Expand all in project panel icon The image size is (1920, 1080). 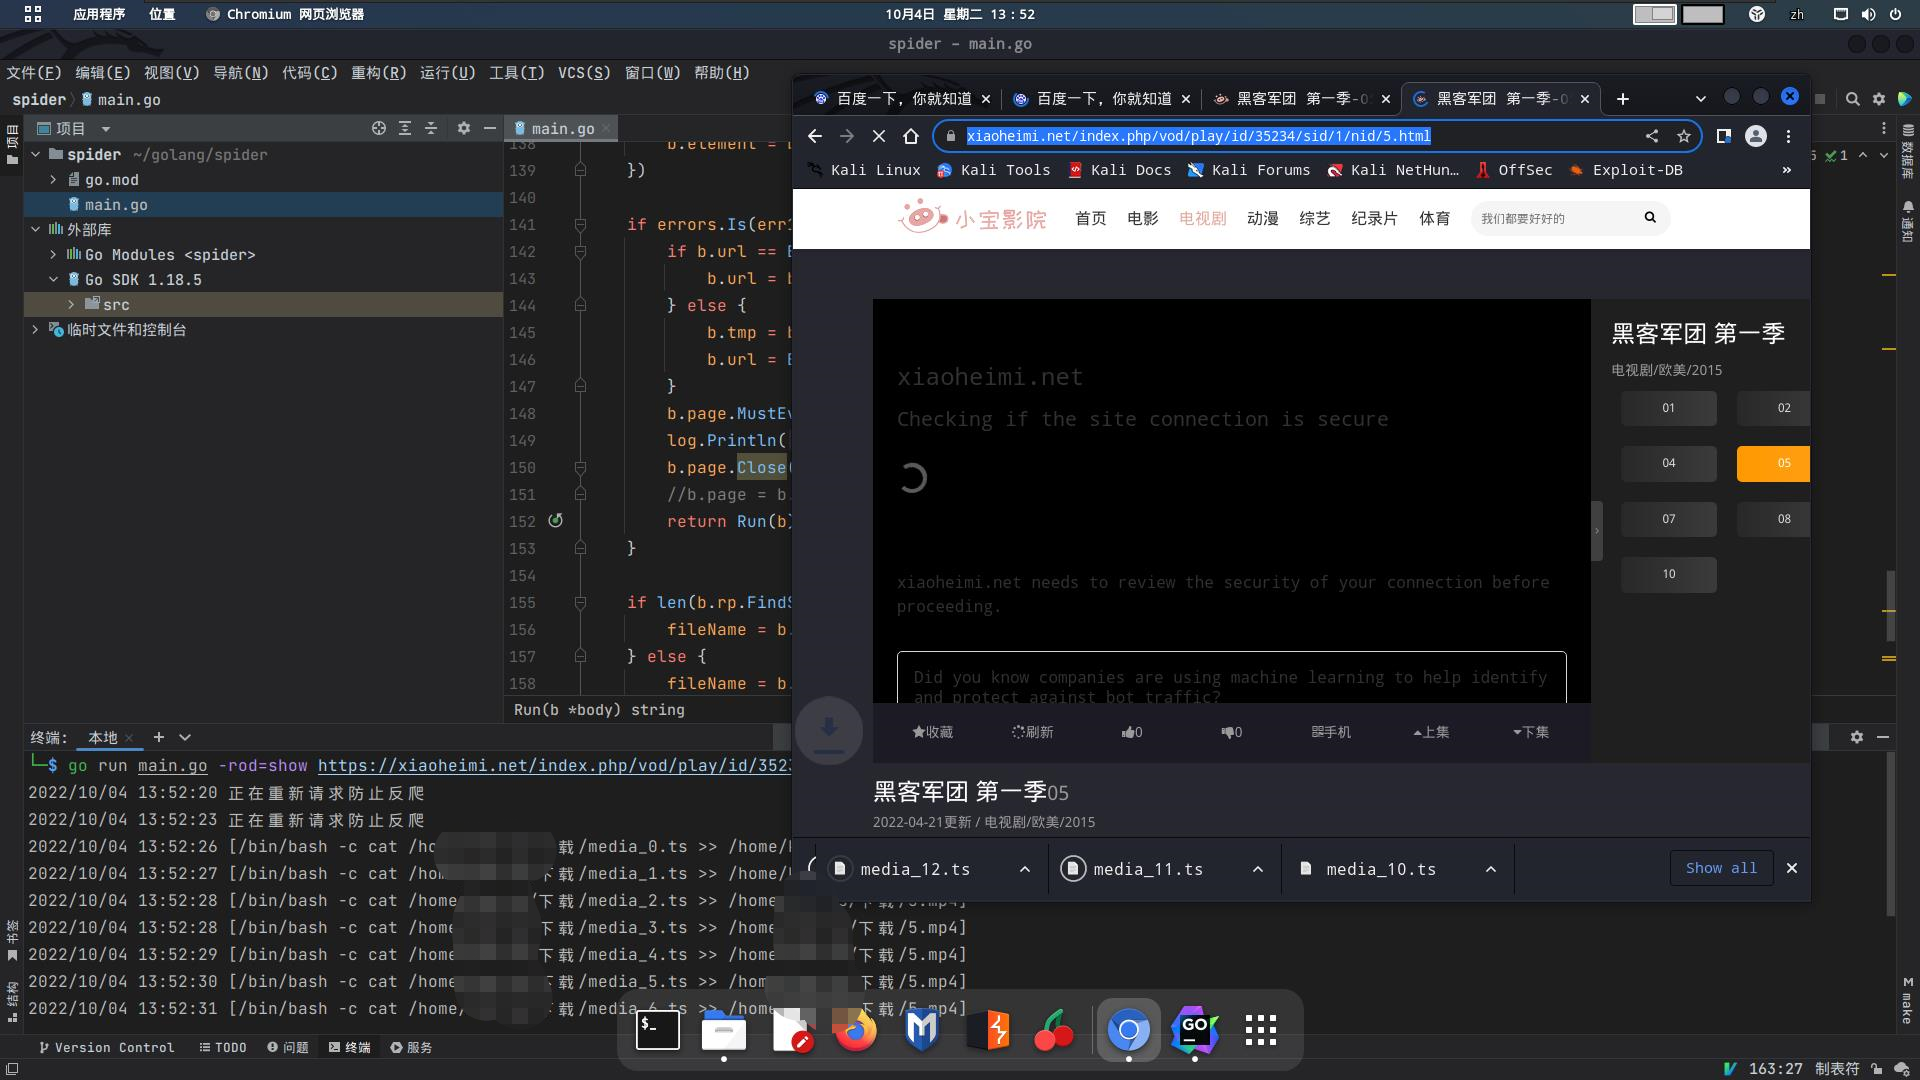[405, 128]
